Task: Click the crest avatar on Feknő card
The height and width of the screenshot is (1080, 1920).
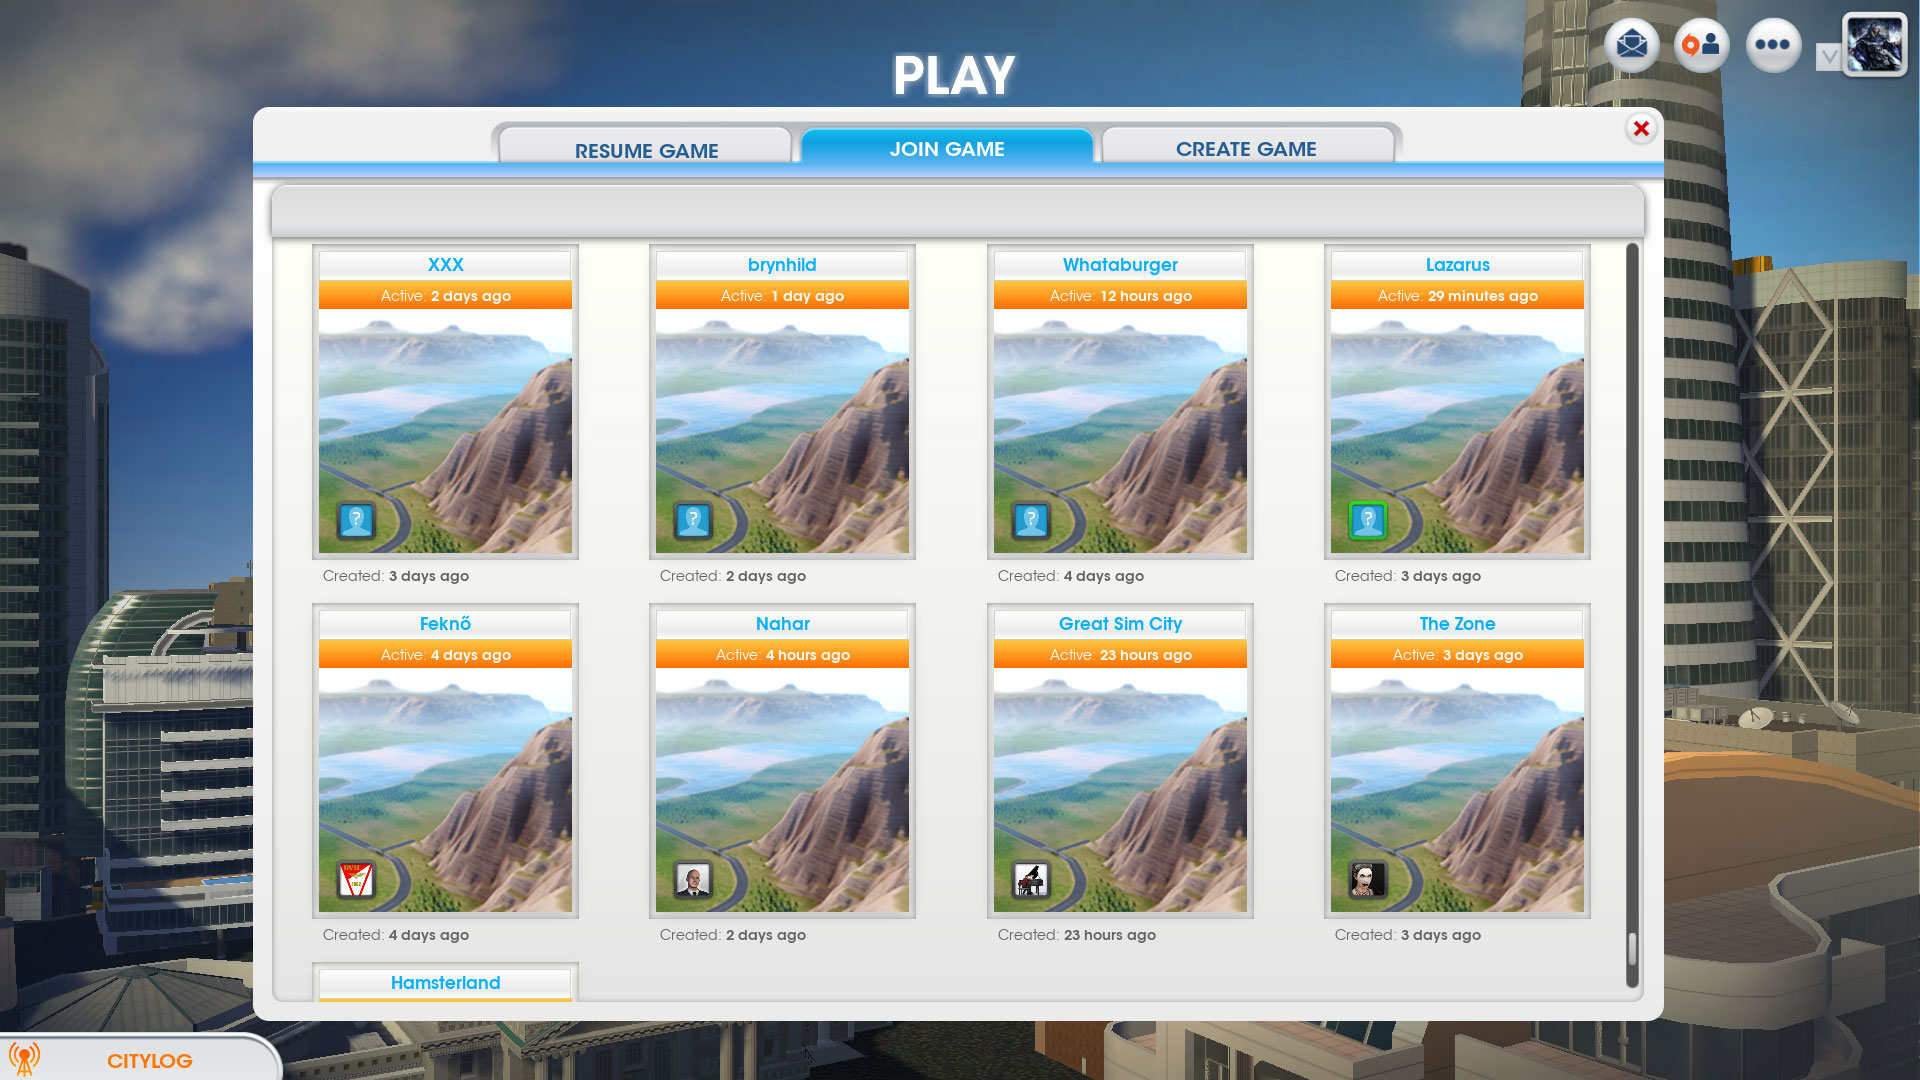Action: click(356, 880)
